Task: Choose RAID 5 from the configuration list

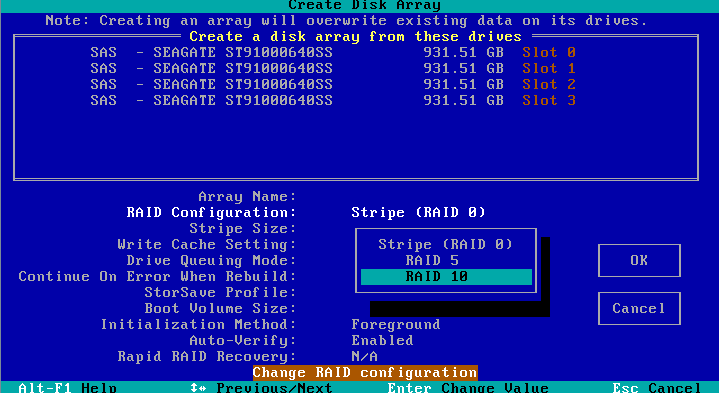Action: click(432, 260)
